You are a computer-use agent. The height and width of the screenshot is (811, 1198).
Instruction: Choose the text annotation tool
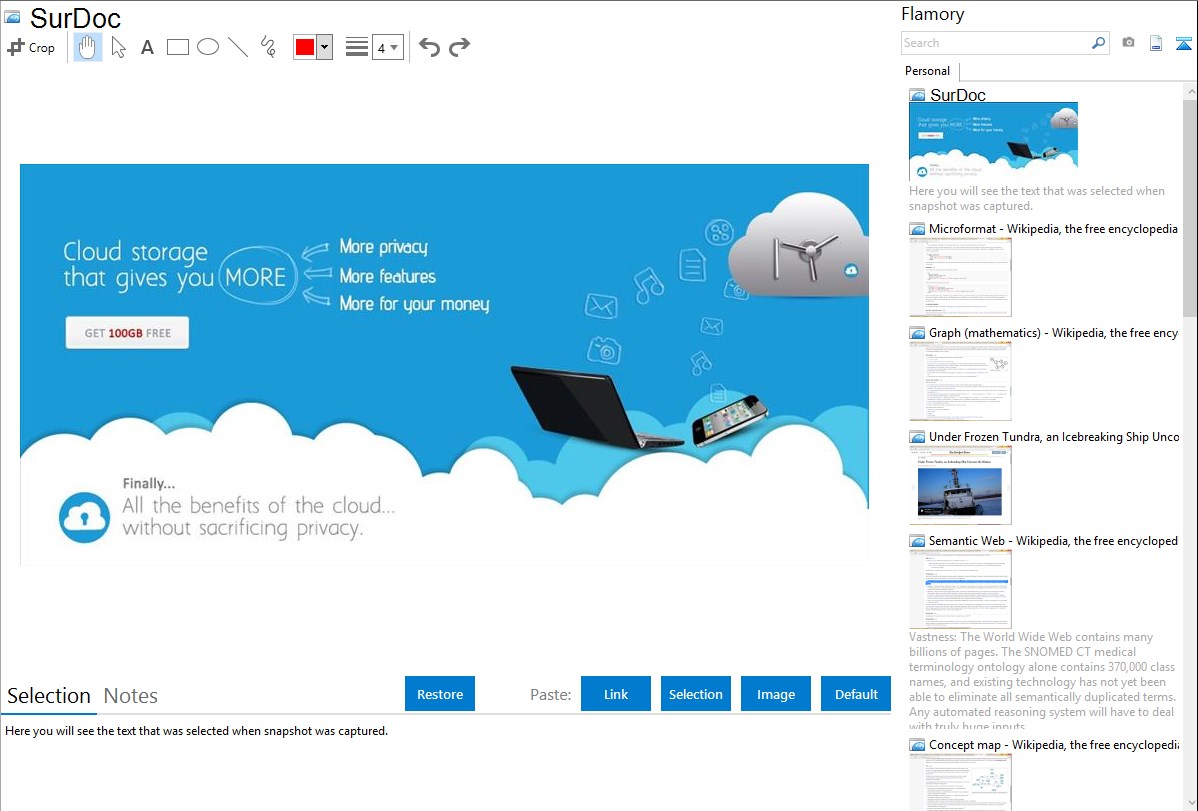point(147,47)
